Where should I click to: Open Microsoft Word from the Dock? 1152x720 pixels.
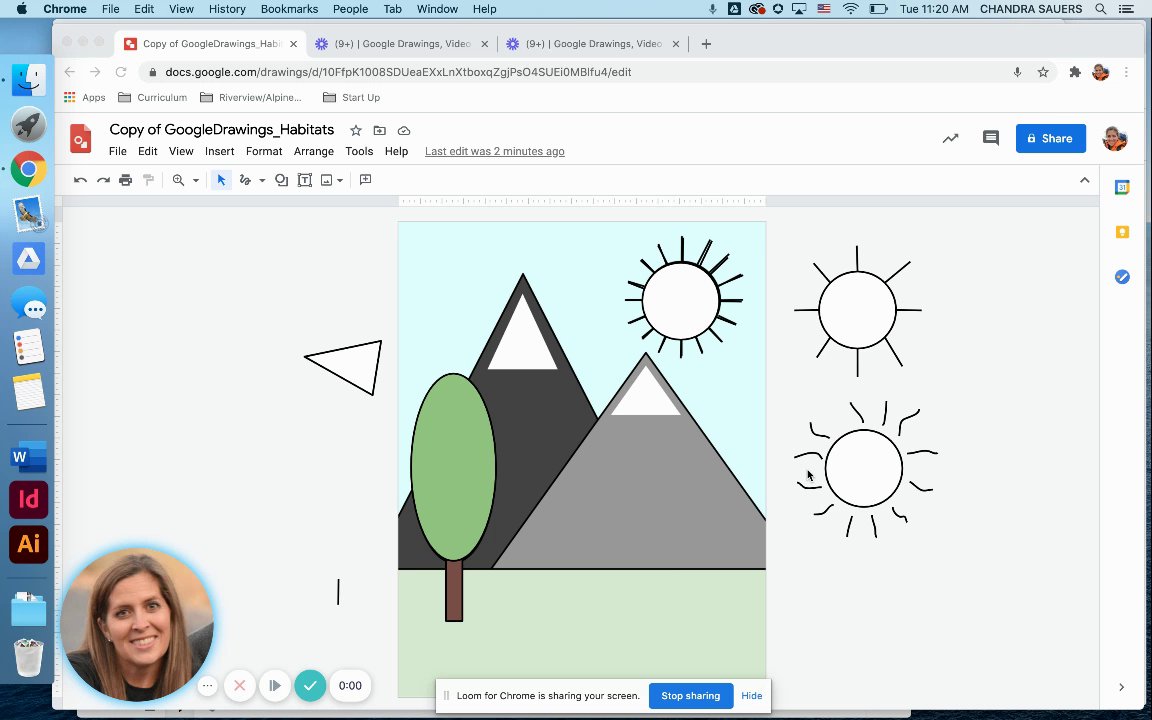tap(29, 456)
